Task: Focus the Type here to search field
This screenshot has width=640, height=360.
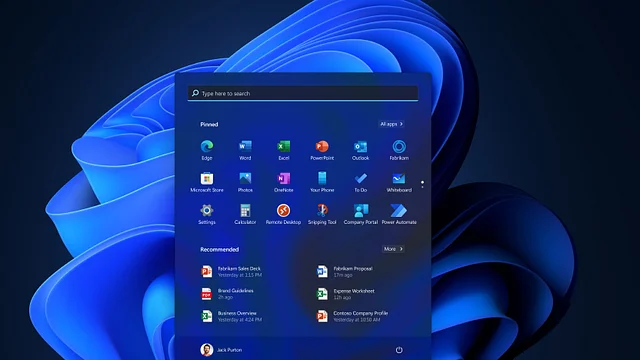Action: pos(303,93)
